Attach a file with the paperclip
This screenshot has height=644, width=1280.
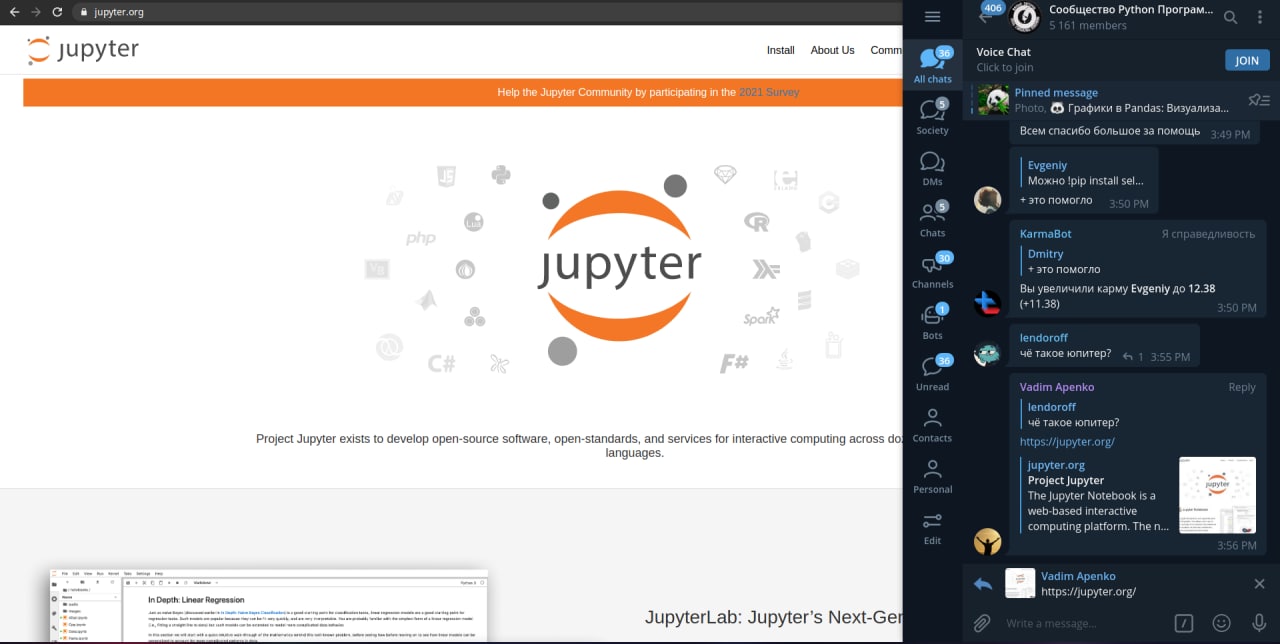[982, 623]
